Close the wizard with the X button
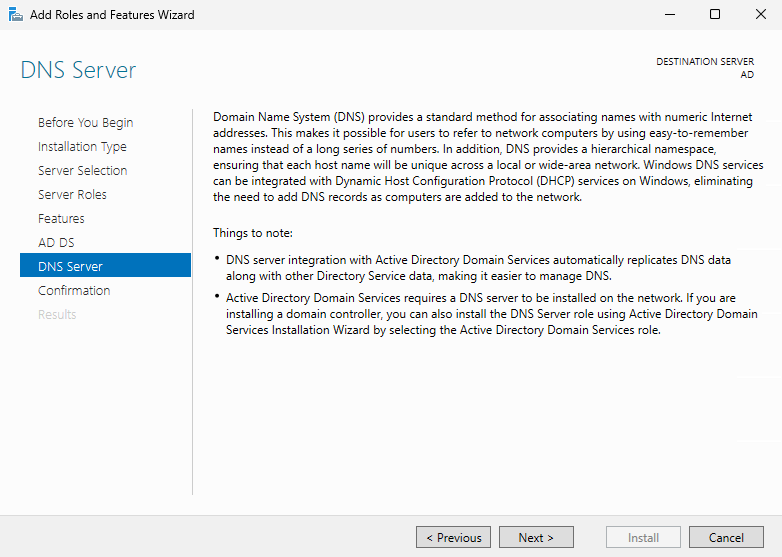 (x=759, y=15)
